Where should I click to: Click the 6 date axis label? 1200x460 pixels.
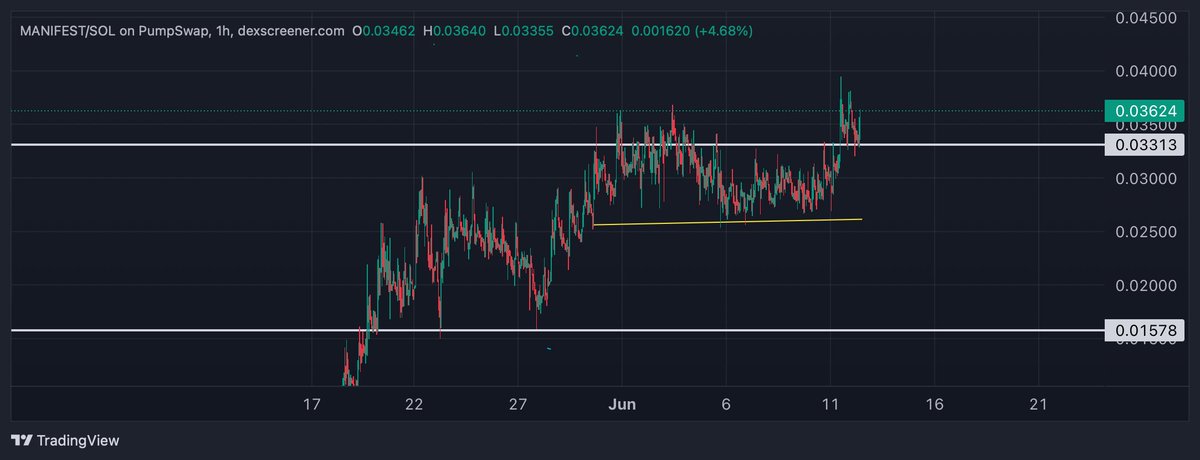click(726, 404)
